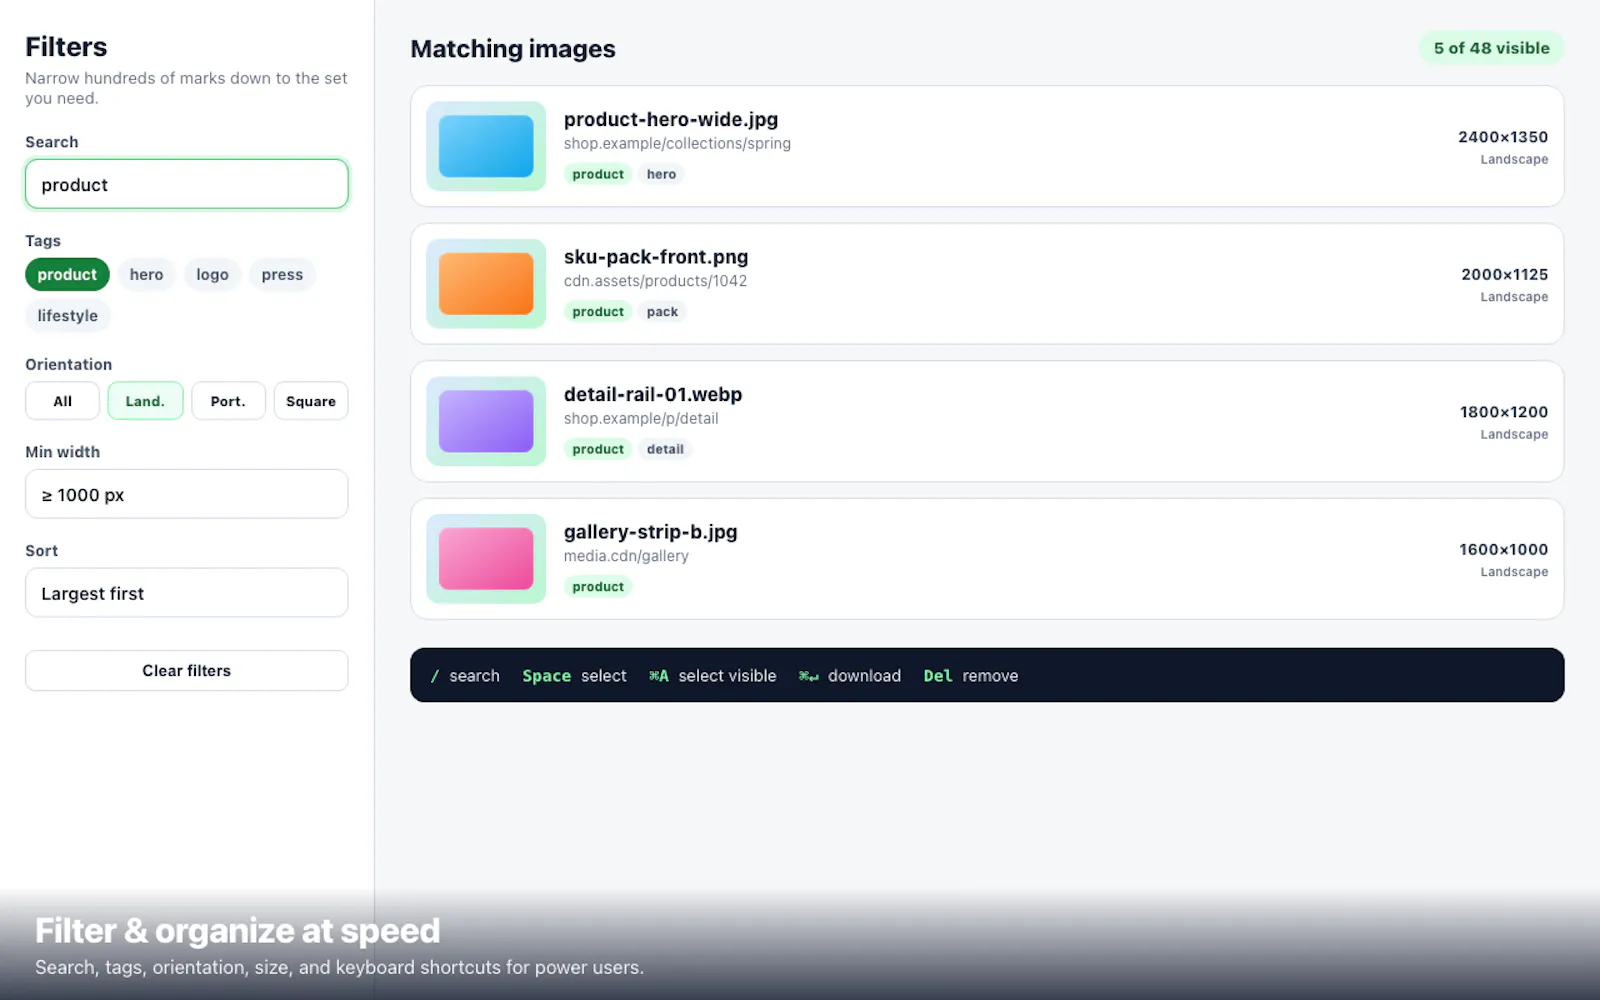
Task: Click the 'product' tag on sku-pack-front.png
Action: (x=598, y=312)
